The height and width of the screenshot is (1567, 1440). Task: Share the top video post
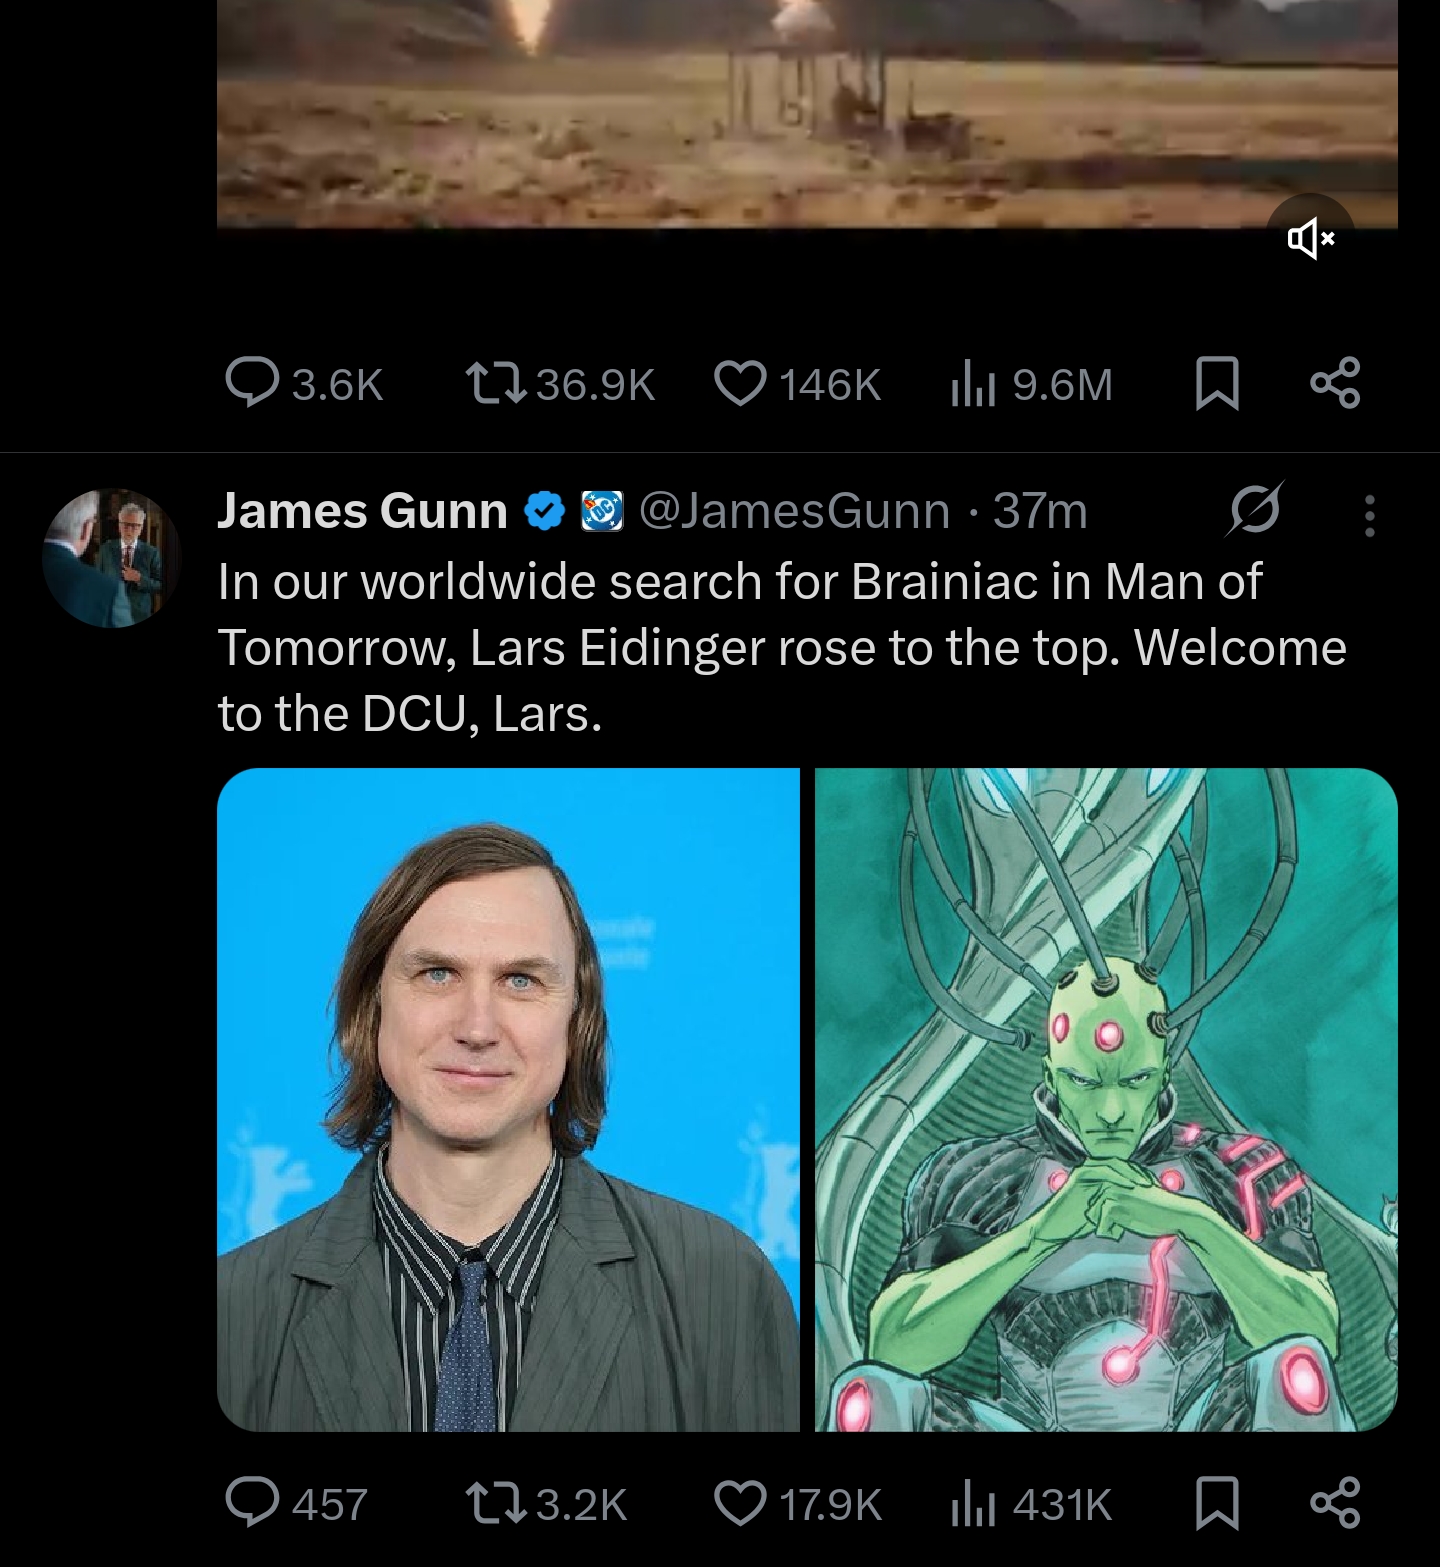[x=1335, y=384]
